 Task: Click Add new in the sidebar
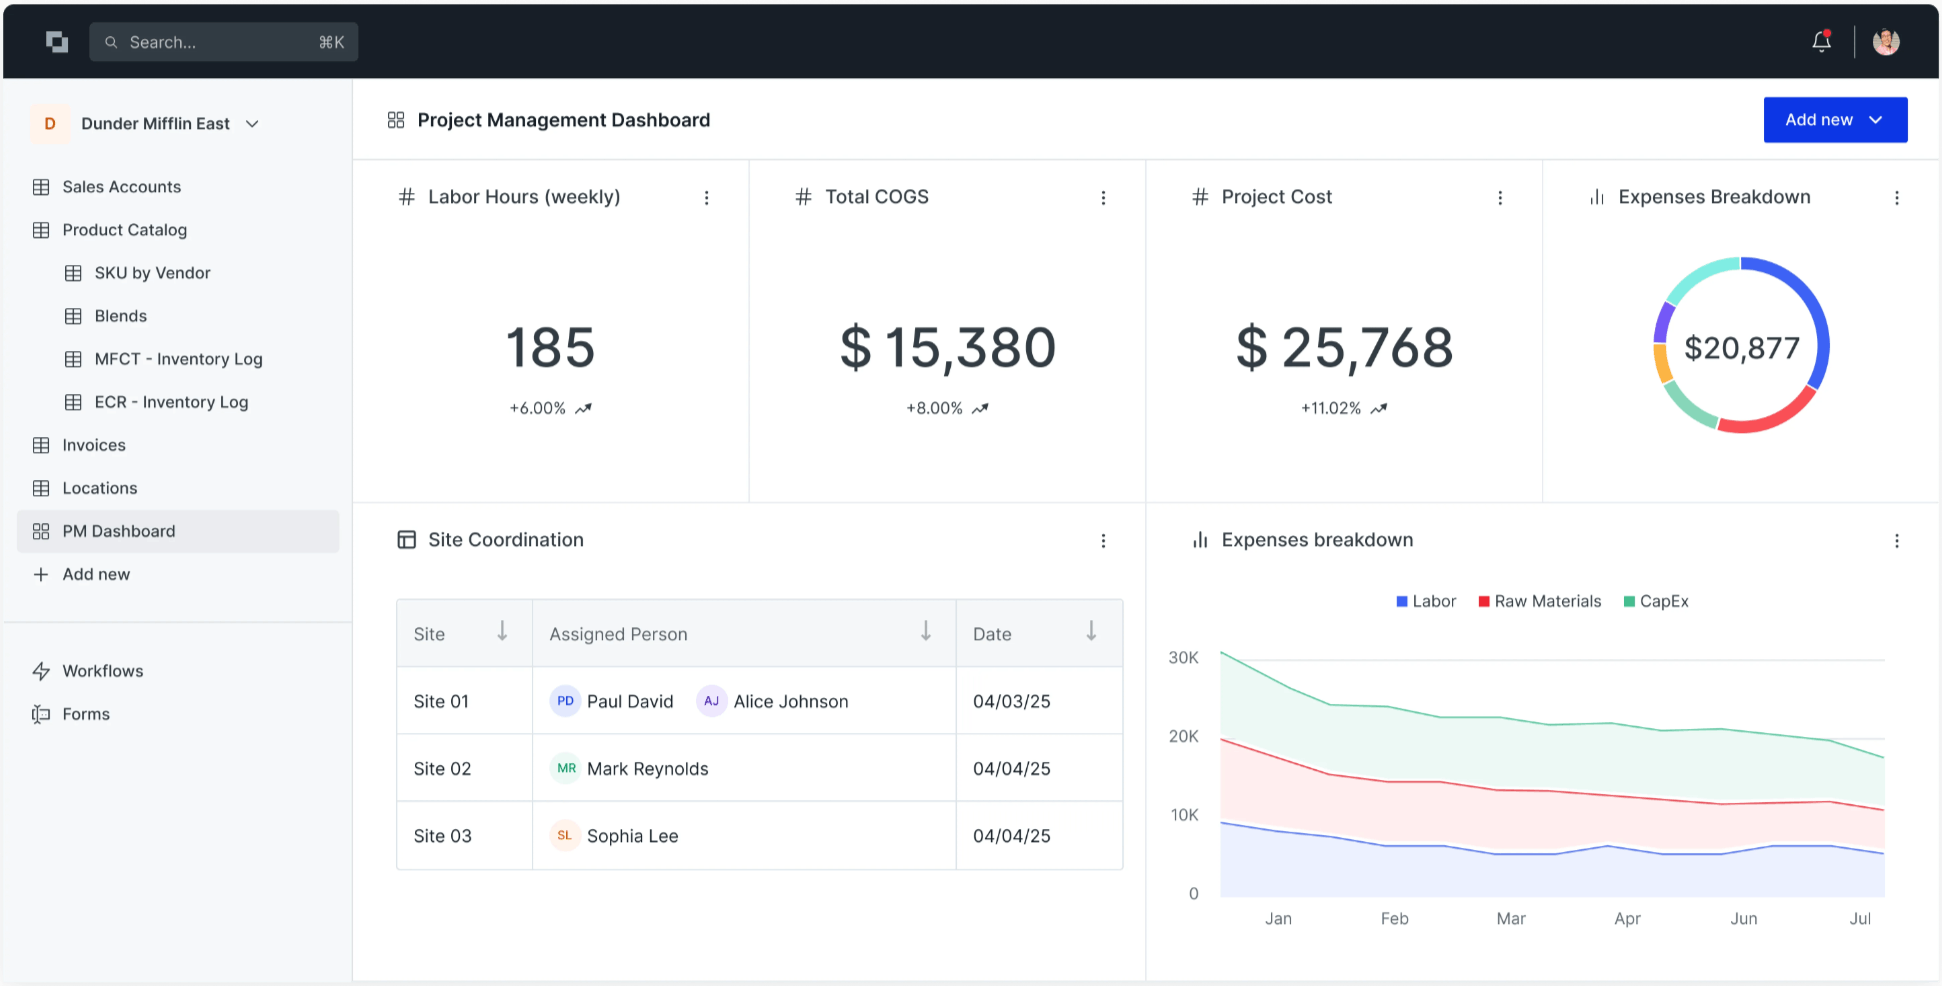pyautogui.click(x=96, y=574)
